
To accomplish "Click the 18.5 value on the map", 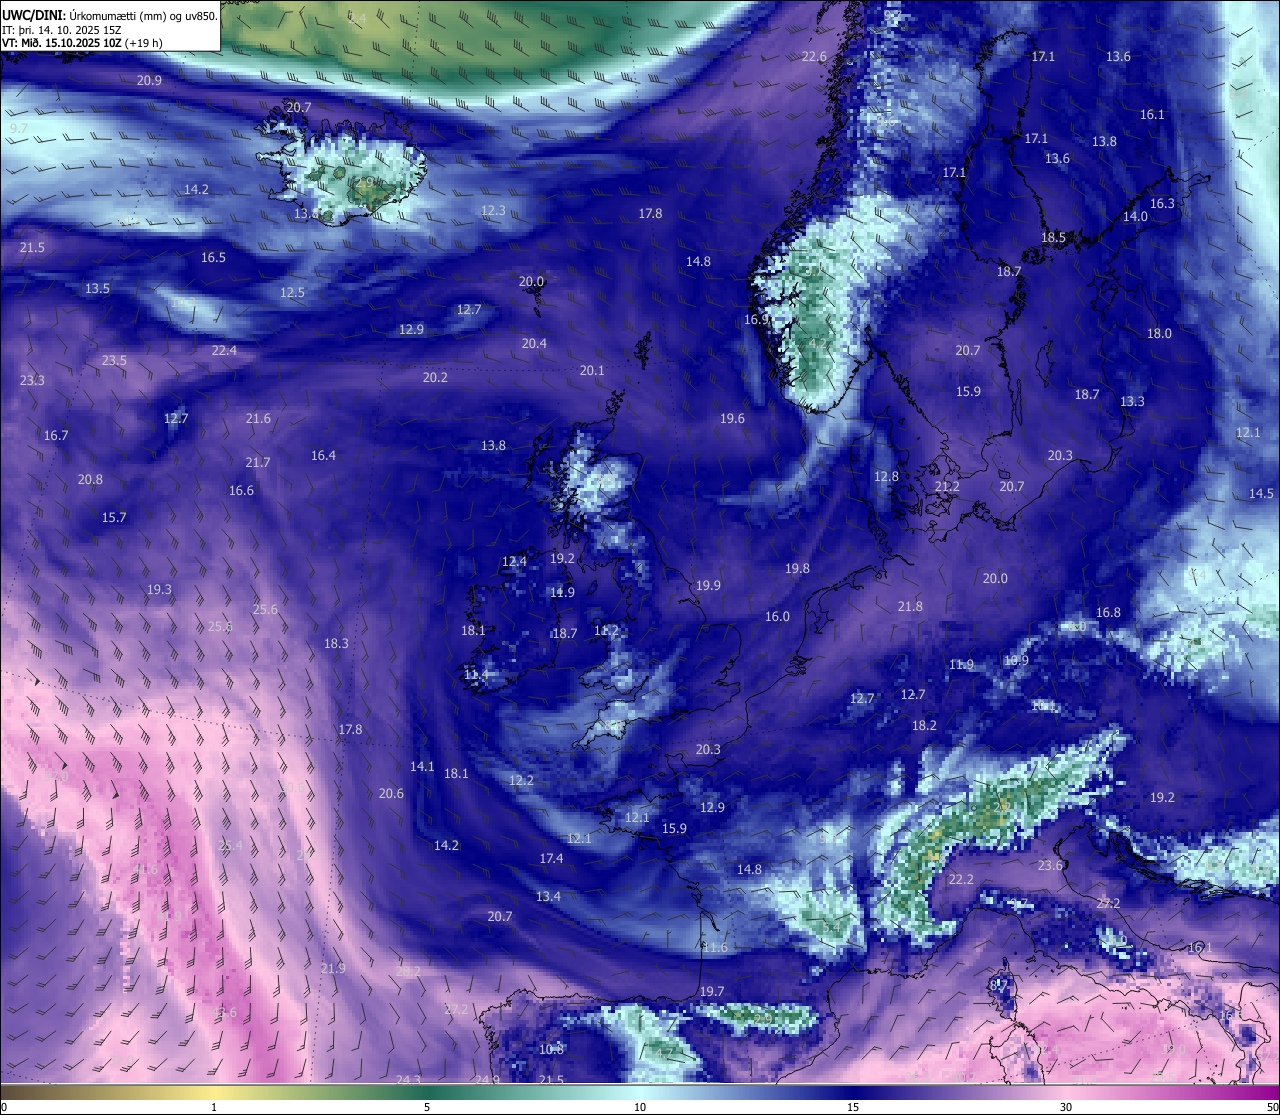I will pyautogui.click(x=1054, y=238).
